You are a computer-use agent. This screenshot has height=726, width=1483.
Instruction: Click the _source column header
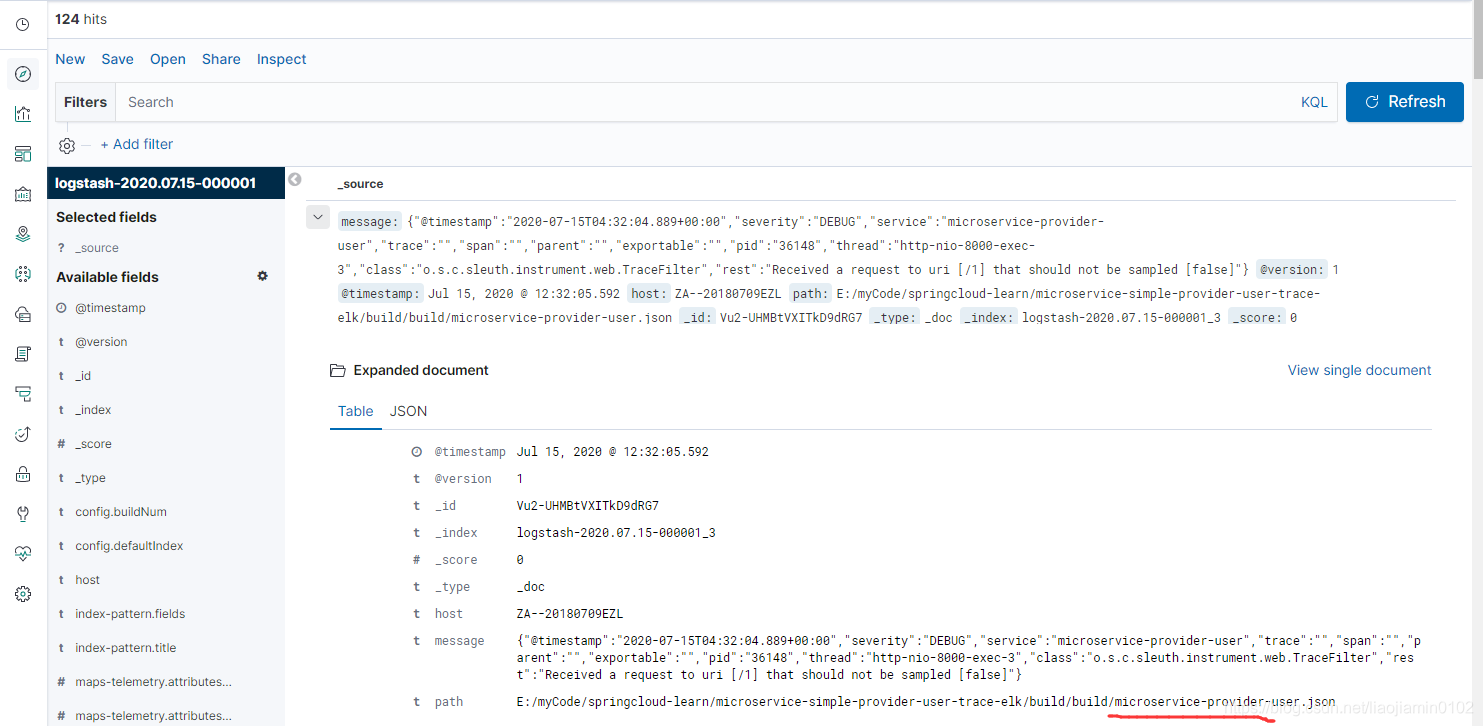point(360,184)
